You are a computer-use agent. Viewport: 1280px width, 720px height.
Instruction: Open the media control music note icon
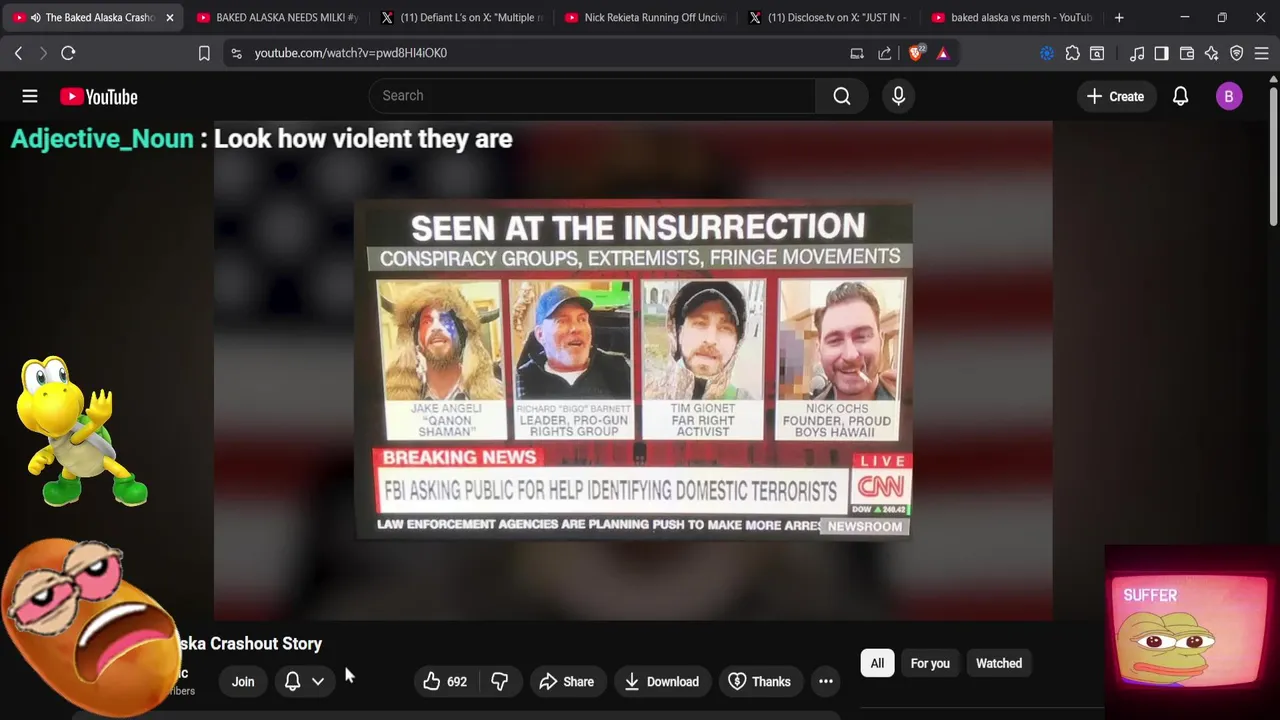pyautogui.click(x=1137, y=53)
